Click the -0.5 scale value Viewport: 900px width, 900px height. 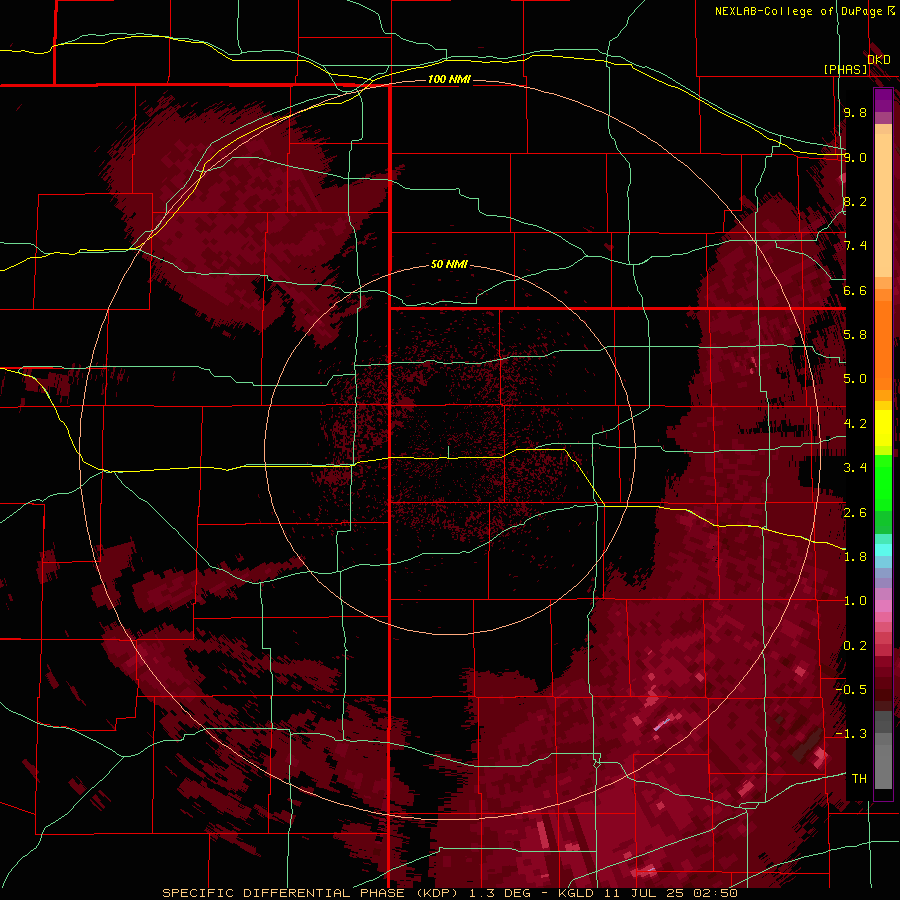(851, 690)
